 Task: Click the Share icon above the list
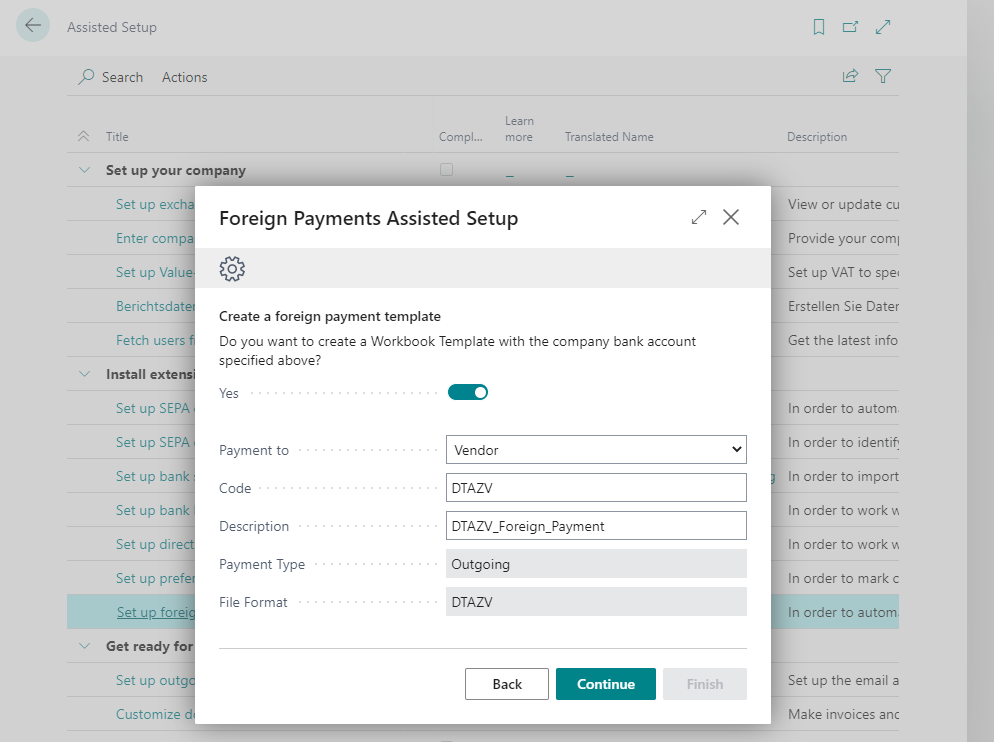(850, 75)
